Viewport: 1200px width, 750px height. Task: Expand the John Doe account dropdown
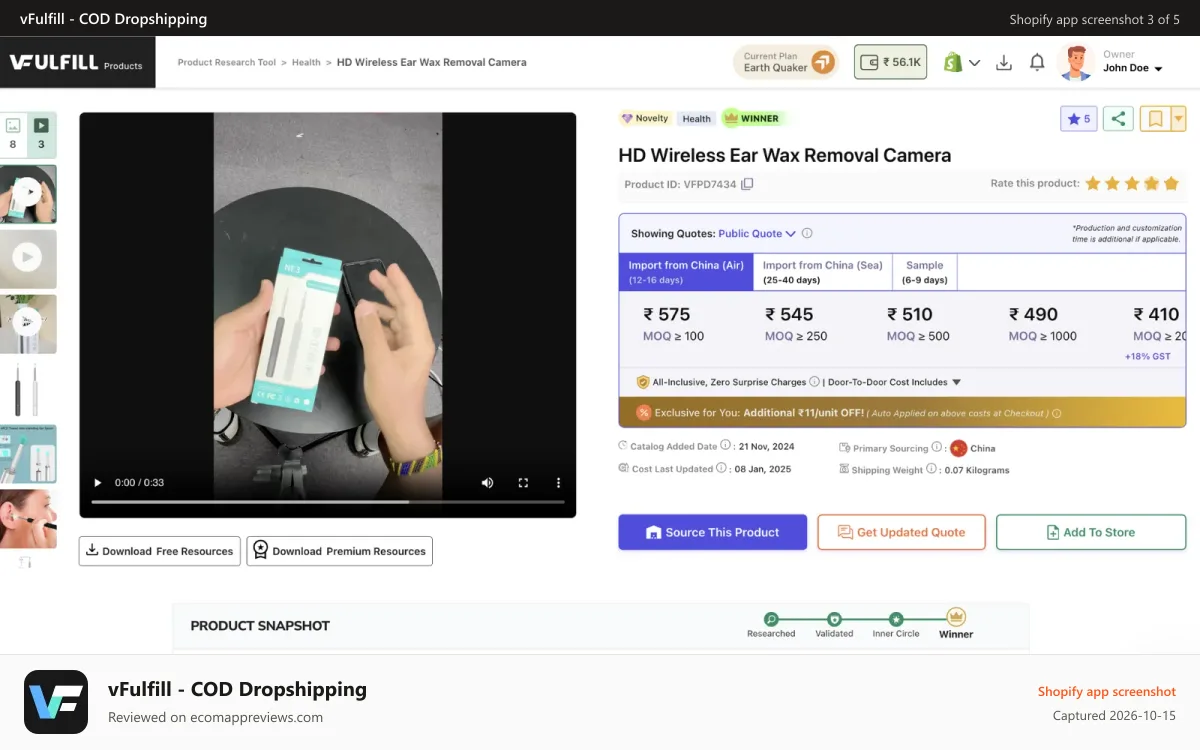1158,69
